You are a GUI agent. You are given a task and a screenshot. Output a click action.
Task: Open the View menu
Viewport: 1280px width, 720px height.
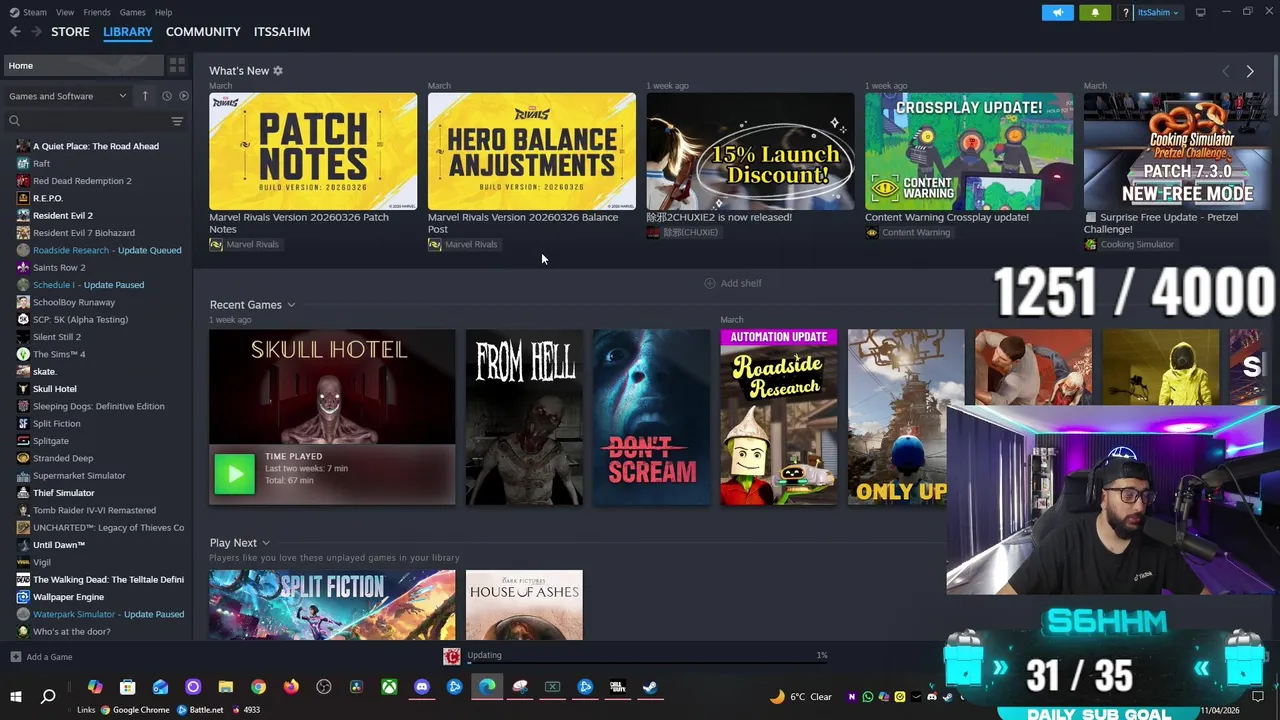[x=65, y=12]
